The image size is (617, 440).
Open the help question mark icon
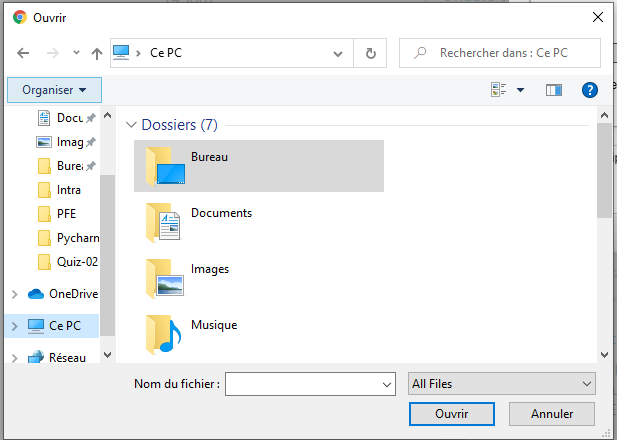[589, 90]
